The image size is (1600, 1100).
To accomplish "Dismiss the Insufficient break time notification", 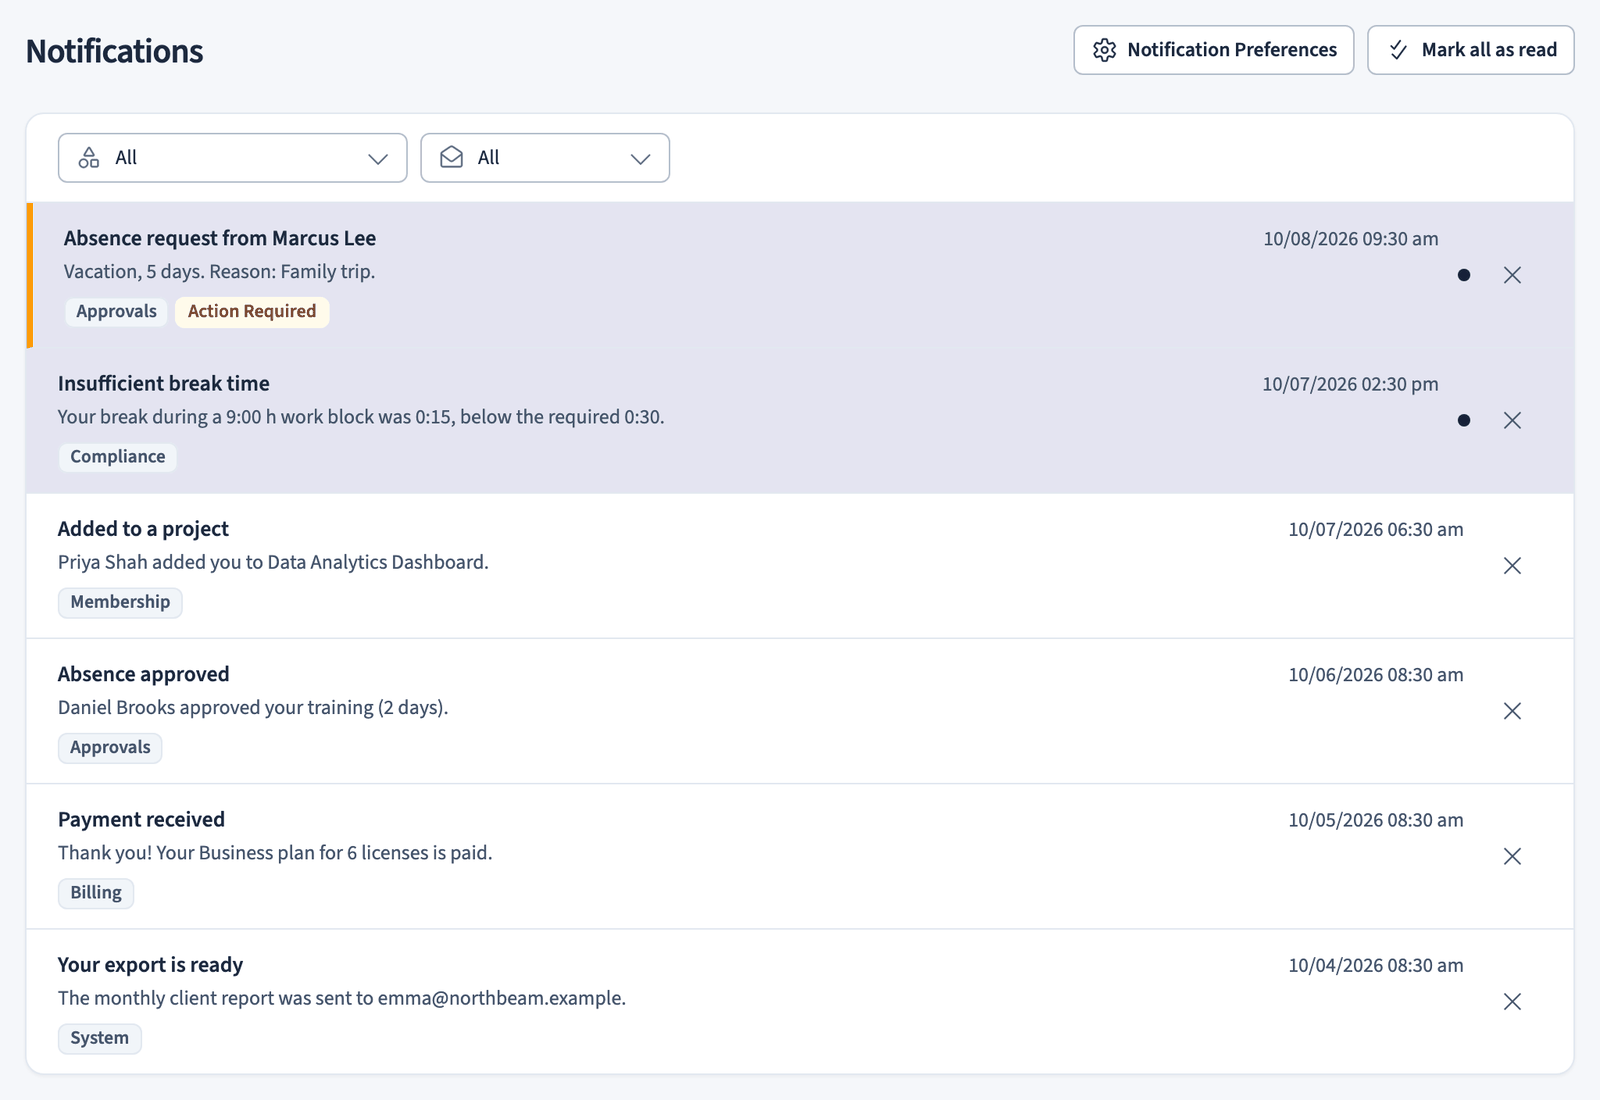I will 1512,420.
